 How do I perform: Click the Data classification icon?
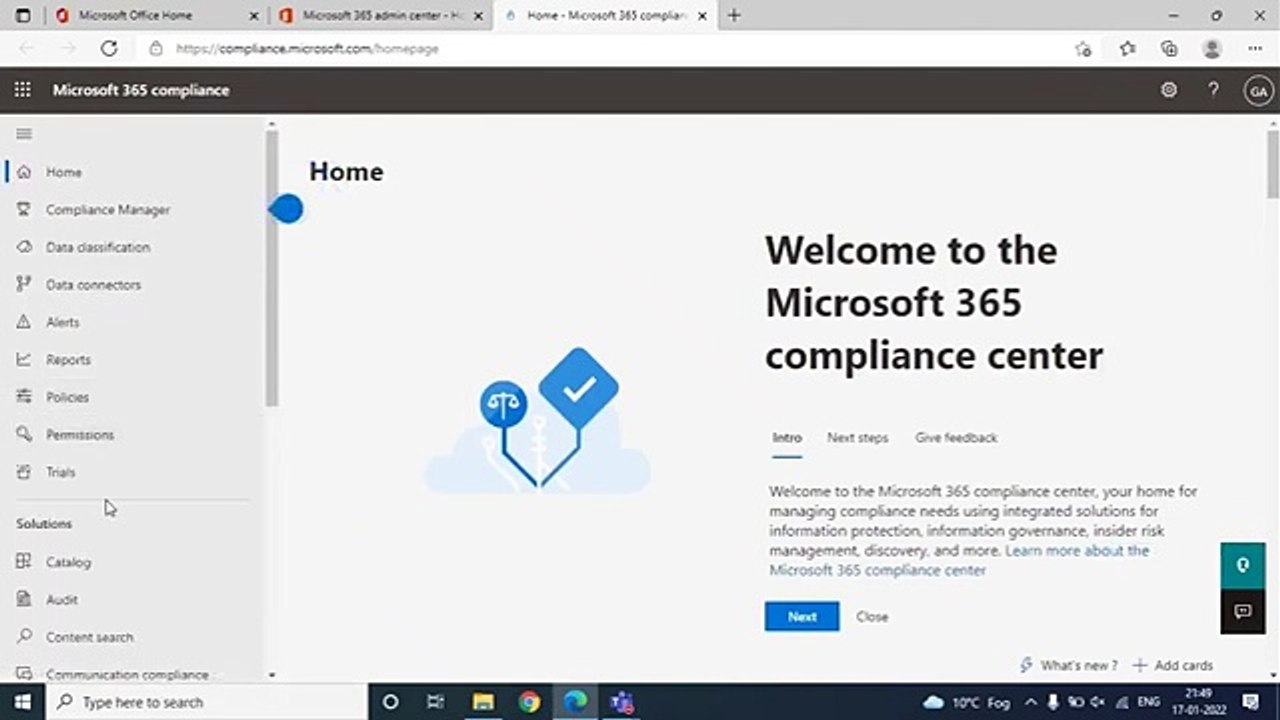coord(24,247)
